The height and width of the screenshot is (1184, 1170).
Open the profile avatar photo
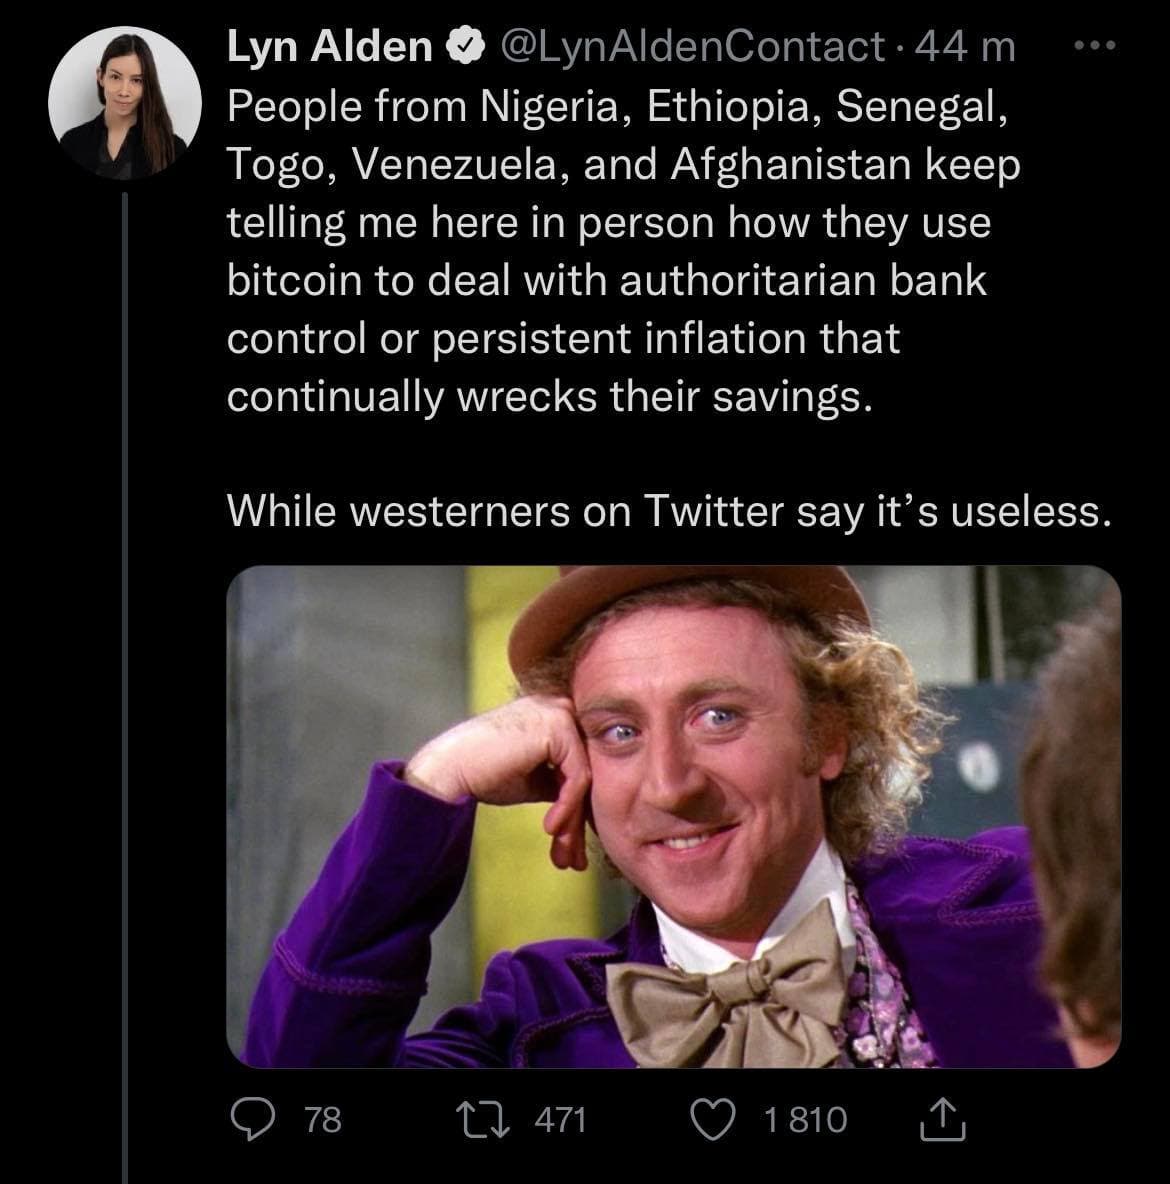tap(118, 104)
